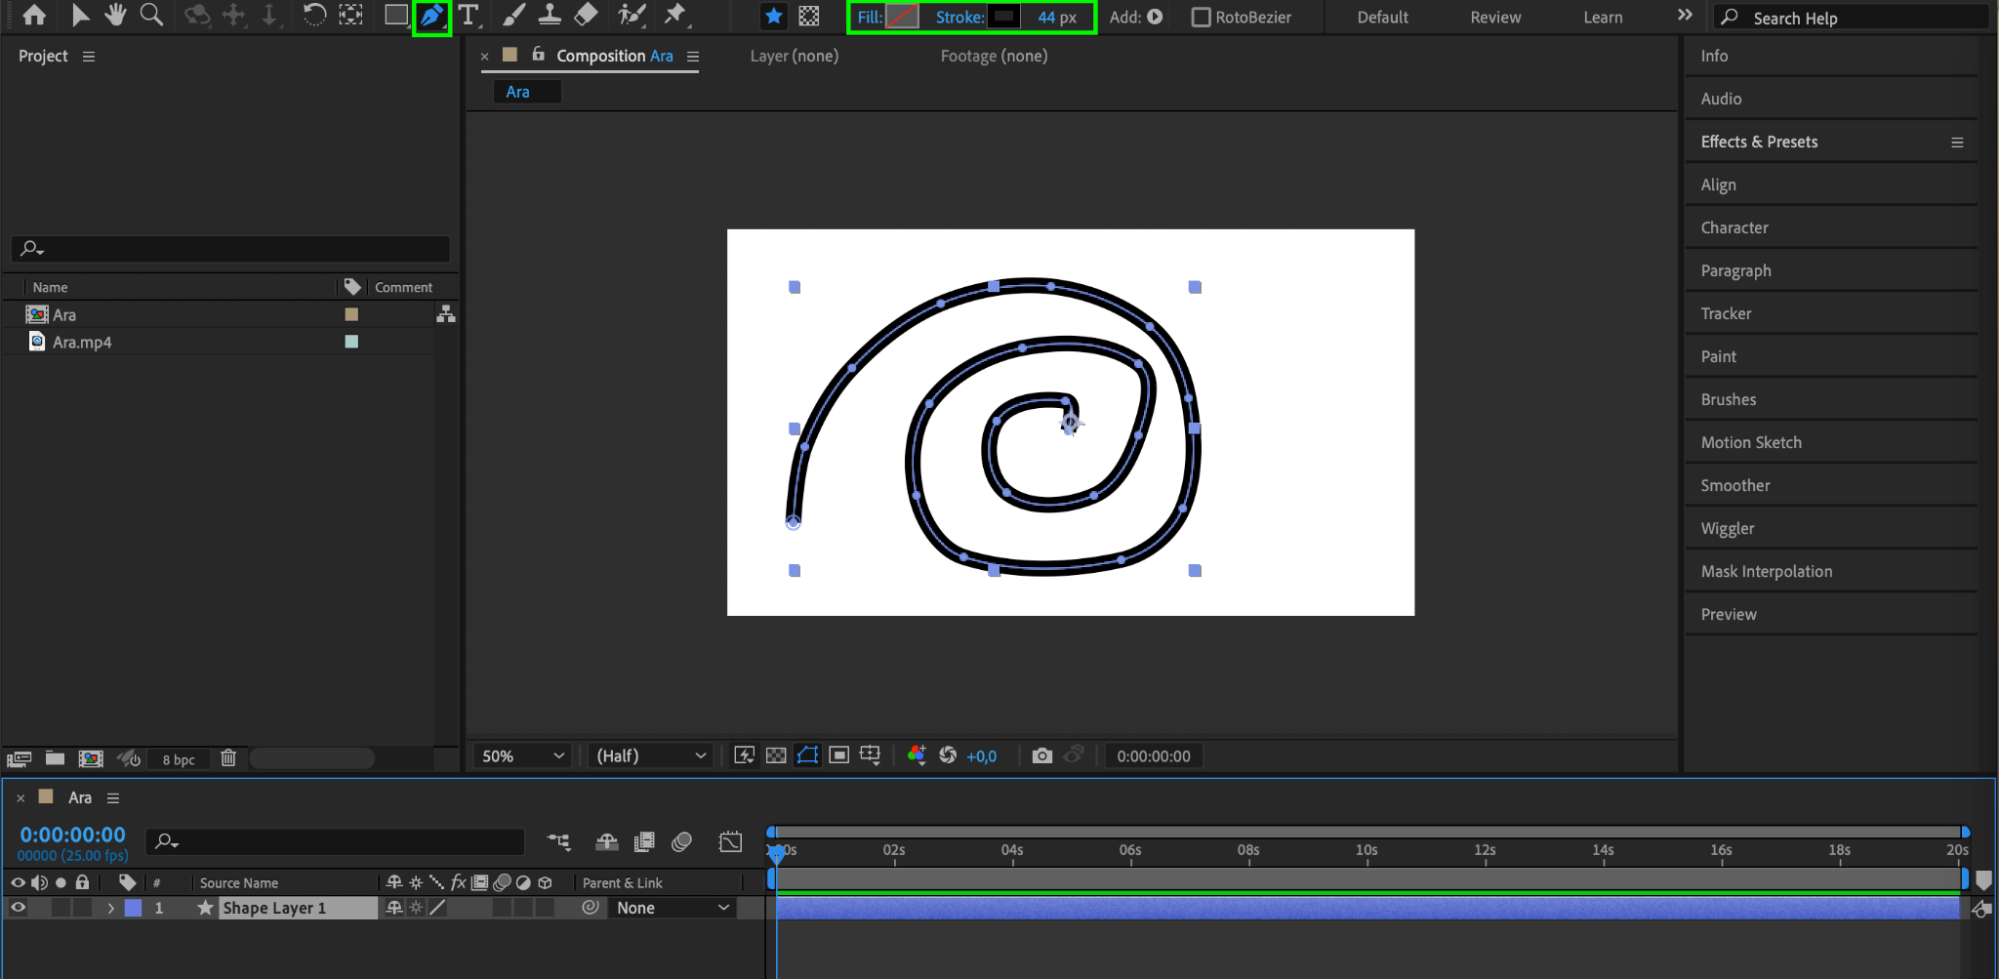Viewport: 1999px width, 980px height.
Task: Open the Effects & Presets panel
Action: click(1759, 142)
